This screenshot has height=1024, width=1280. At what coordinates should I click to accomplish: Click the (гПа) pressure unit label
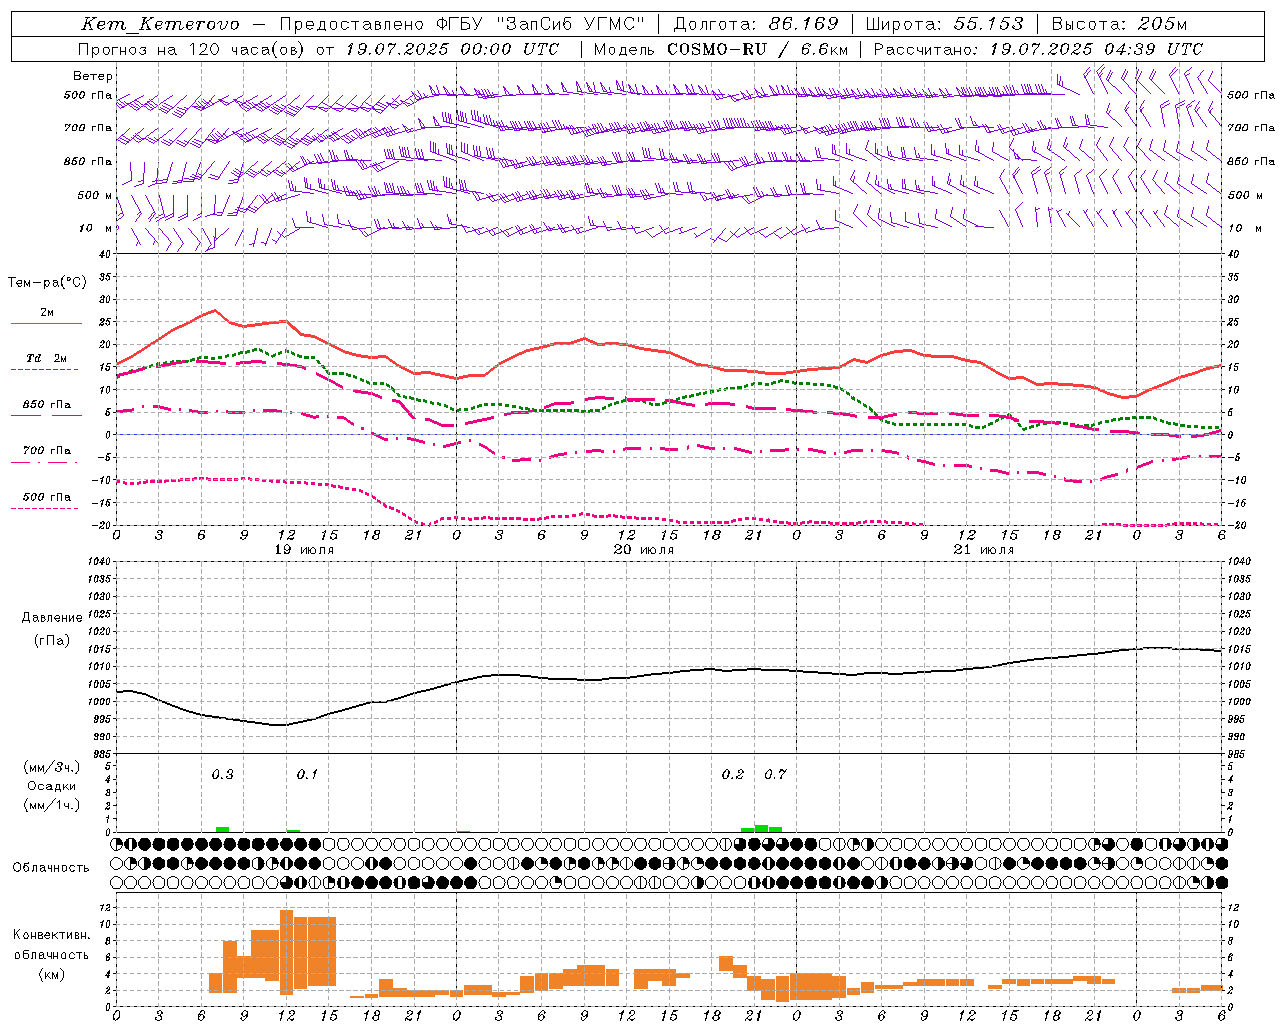tap(52, 640)
